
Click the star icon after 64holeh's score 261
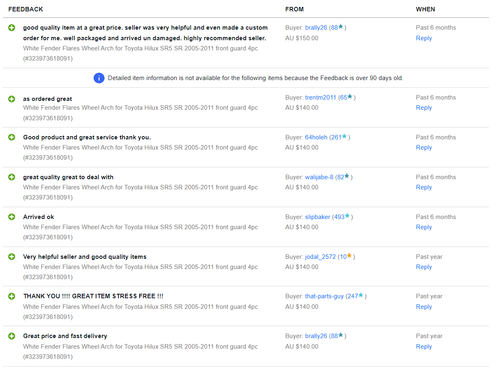point(344,136)
